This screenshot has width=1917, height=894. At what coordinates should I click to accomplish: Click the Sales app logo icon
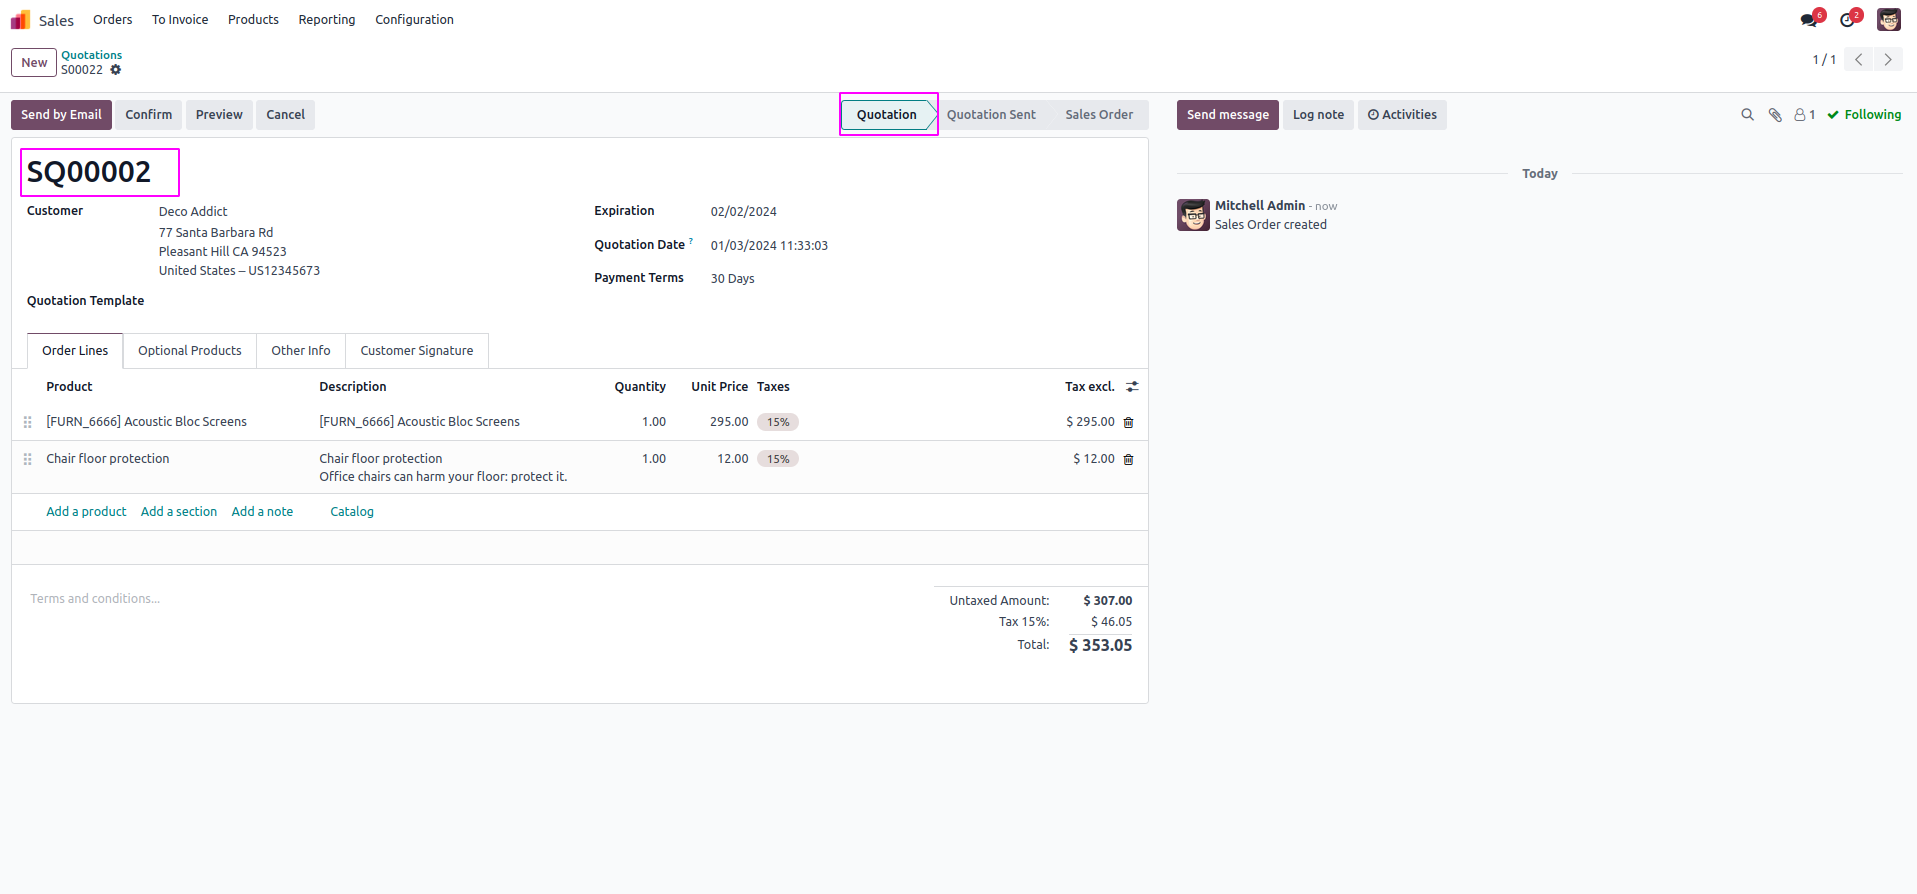(20, 20)
